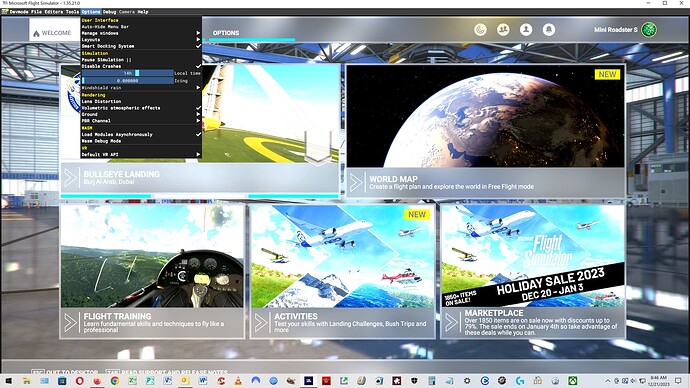Open the friends group icon
Image resolution: width=690 pixels, height=388 pixels.
pos(503,30)
